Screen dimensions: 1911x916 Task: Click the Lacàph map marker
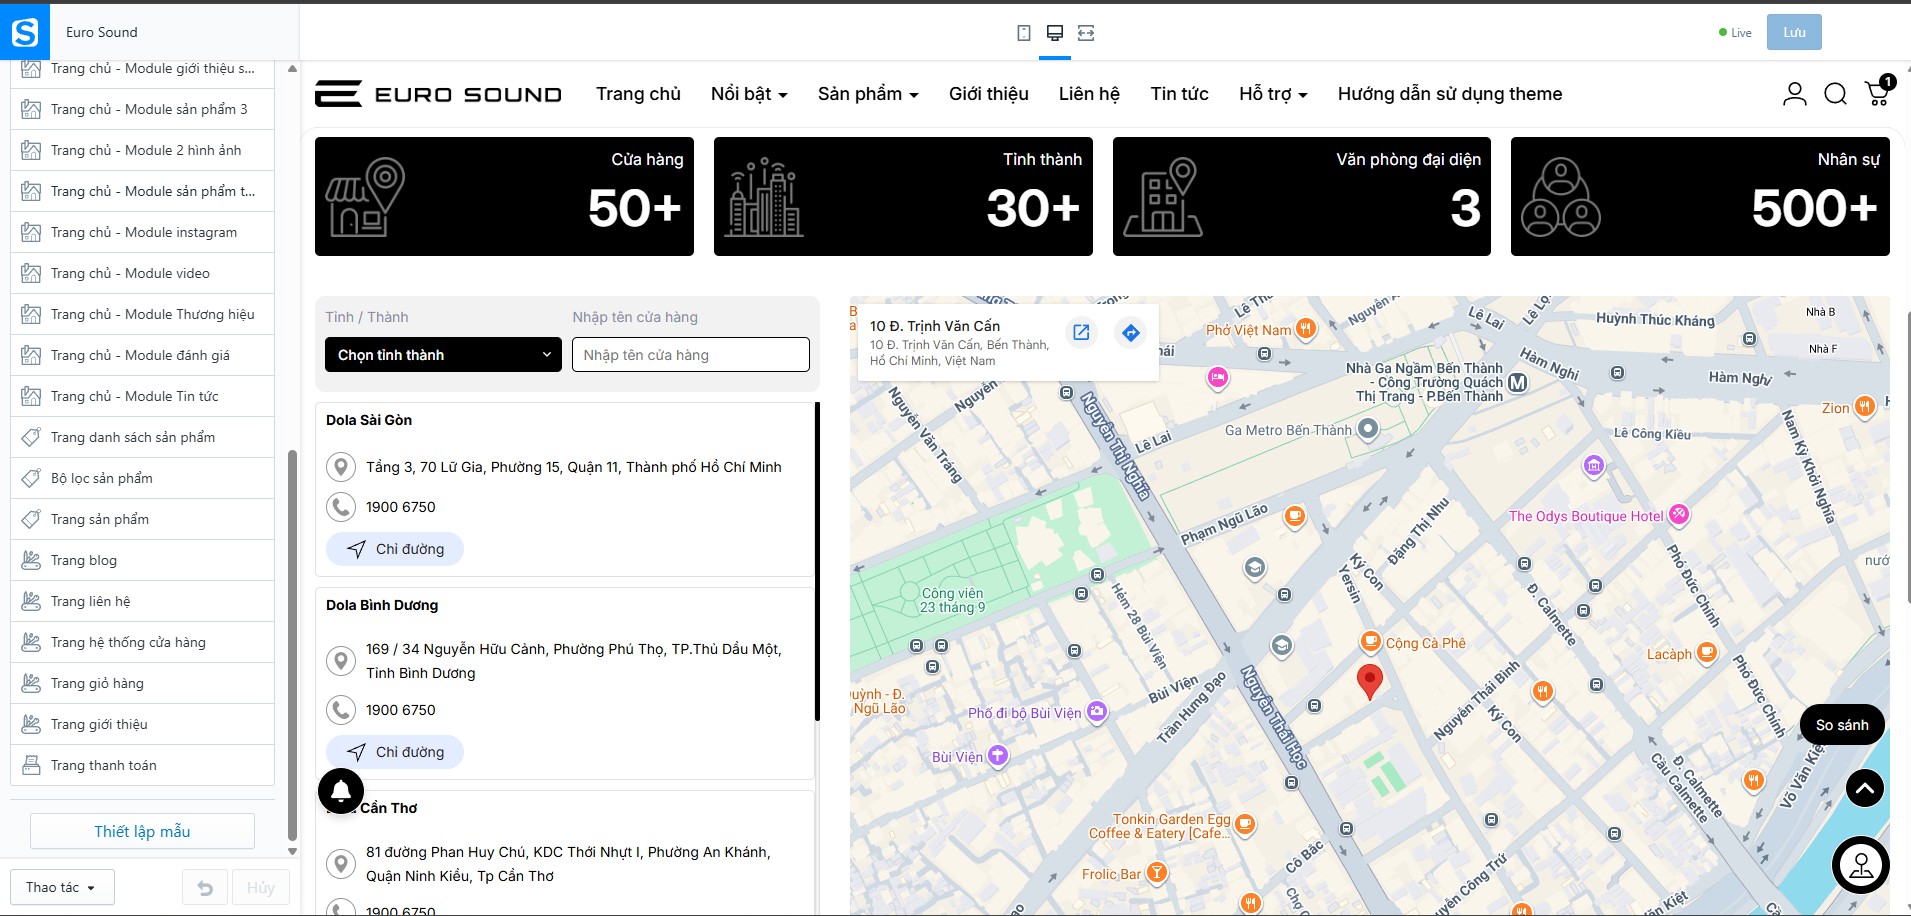1707,653
